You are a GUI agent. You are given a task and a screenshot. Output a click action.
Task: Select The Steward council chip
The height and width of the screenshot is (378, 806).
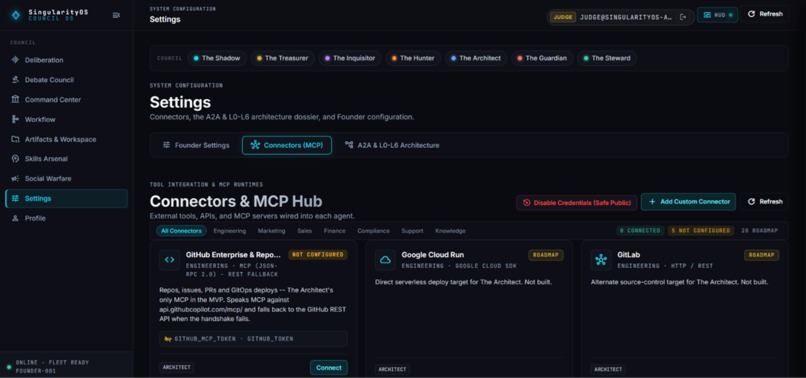pyautogui.click(x=607, y=58)
